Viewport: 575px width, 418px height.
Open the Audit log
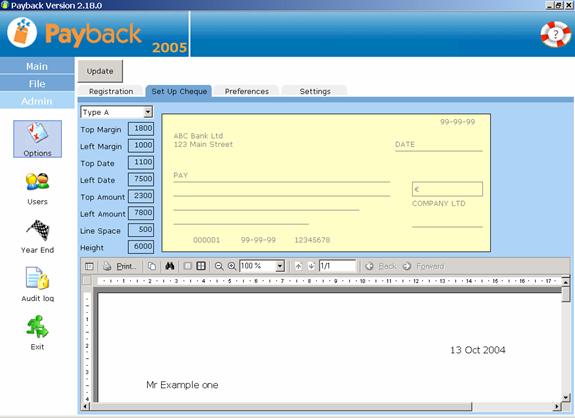[x=37, y=284]
